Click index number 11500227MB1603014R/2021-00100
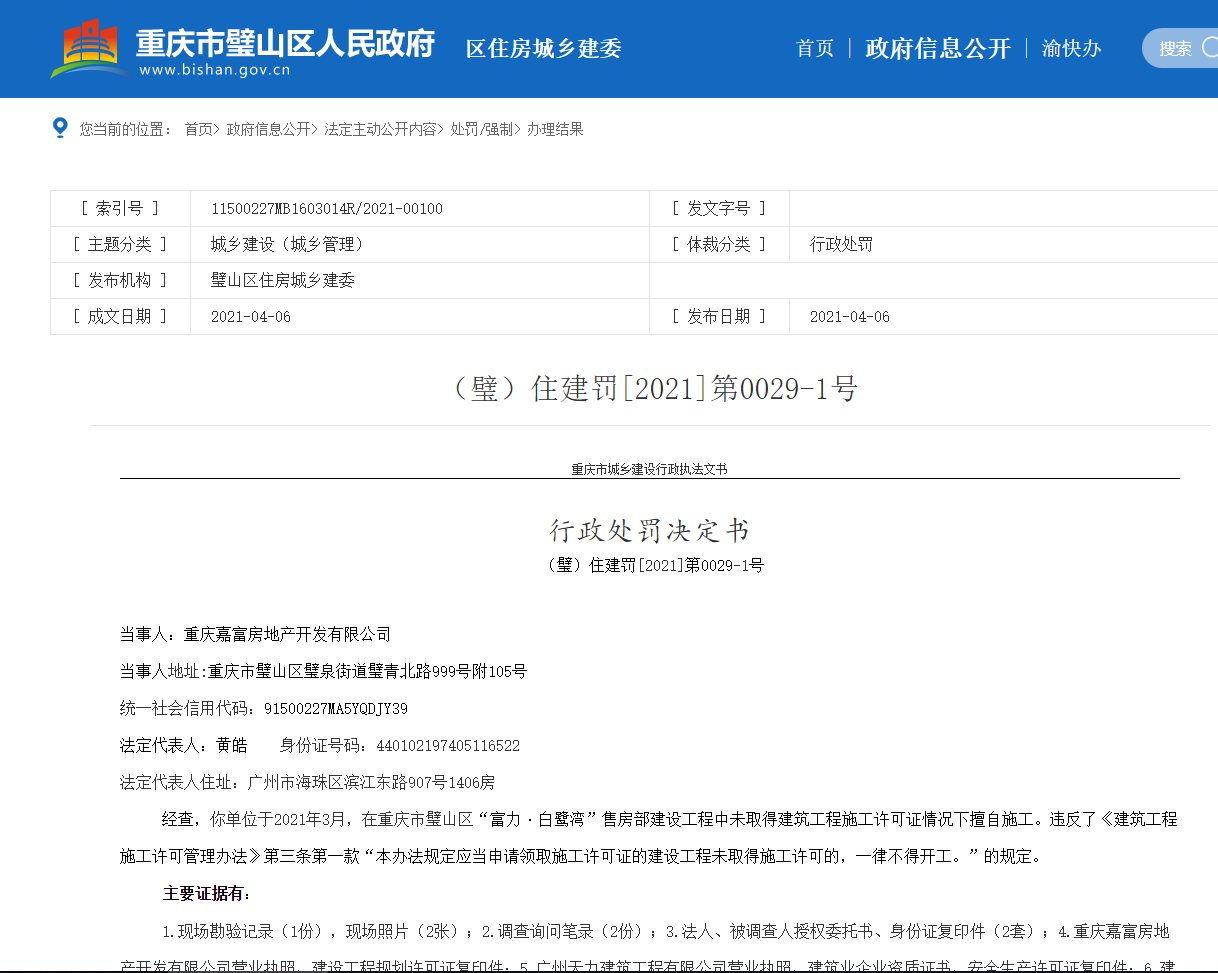This screenshot has height=973, width=1218. 326,209
